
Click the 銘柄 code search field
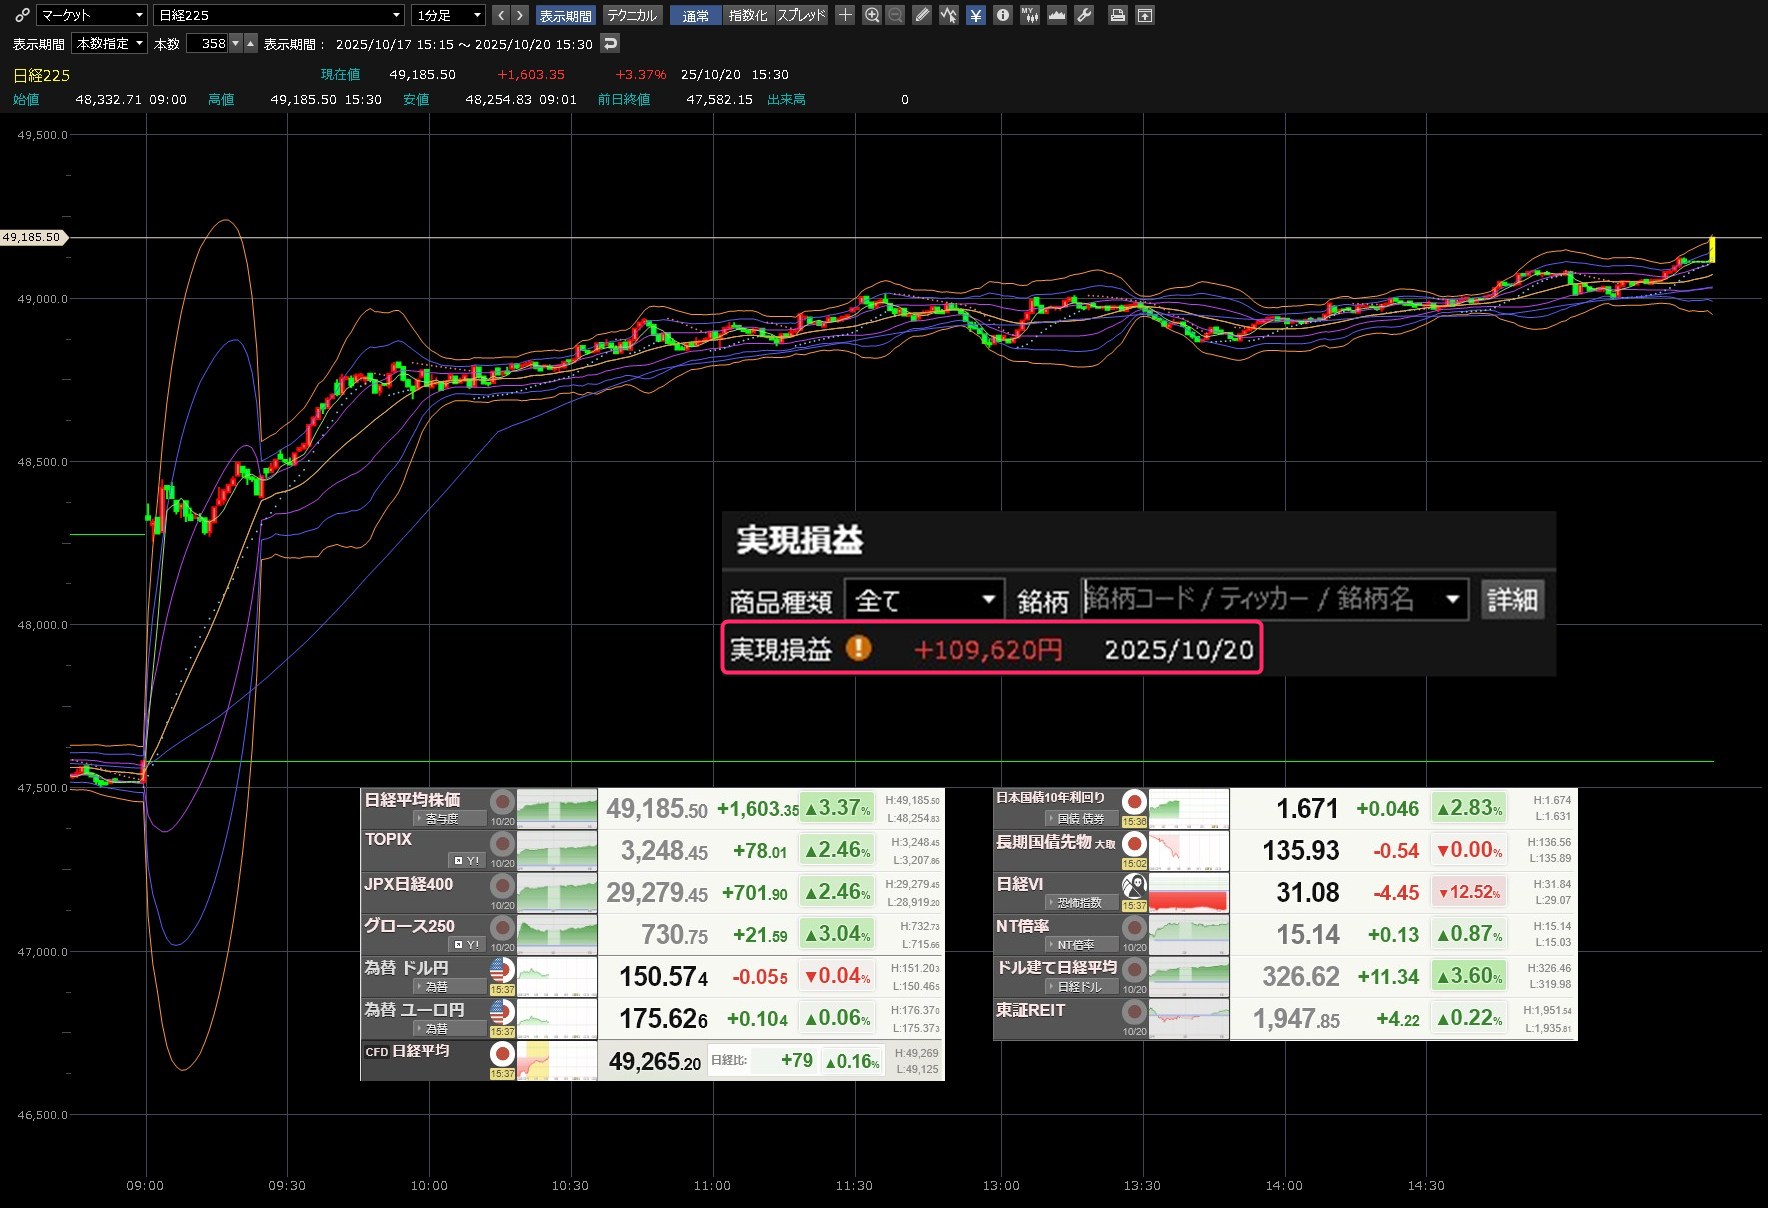pos(1260,600)
